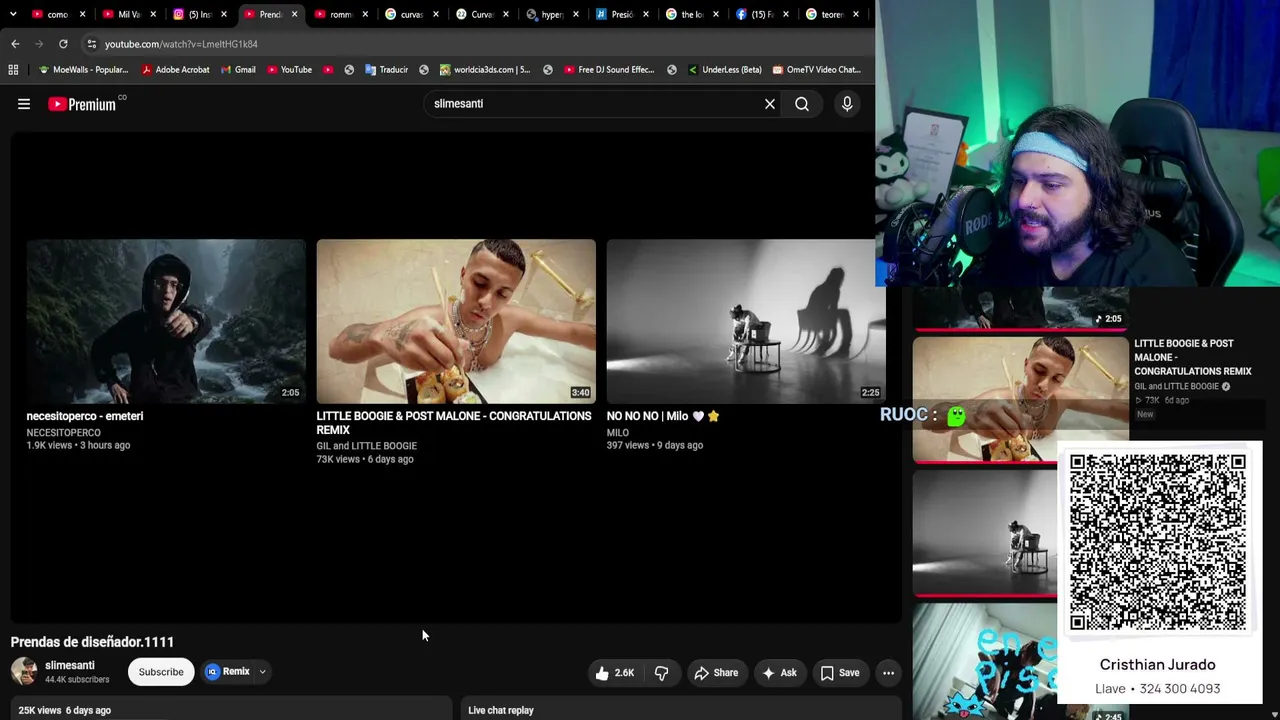Open worldcia3ds.com bookmark
Viewport: 1280px width, 720px height.
pyautogui.click(x=485, y=70)
